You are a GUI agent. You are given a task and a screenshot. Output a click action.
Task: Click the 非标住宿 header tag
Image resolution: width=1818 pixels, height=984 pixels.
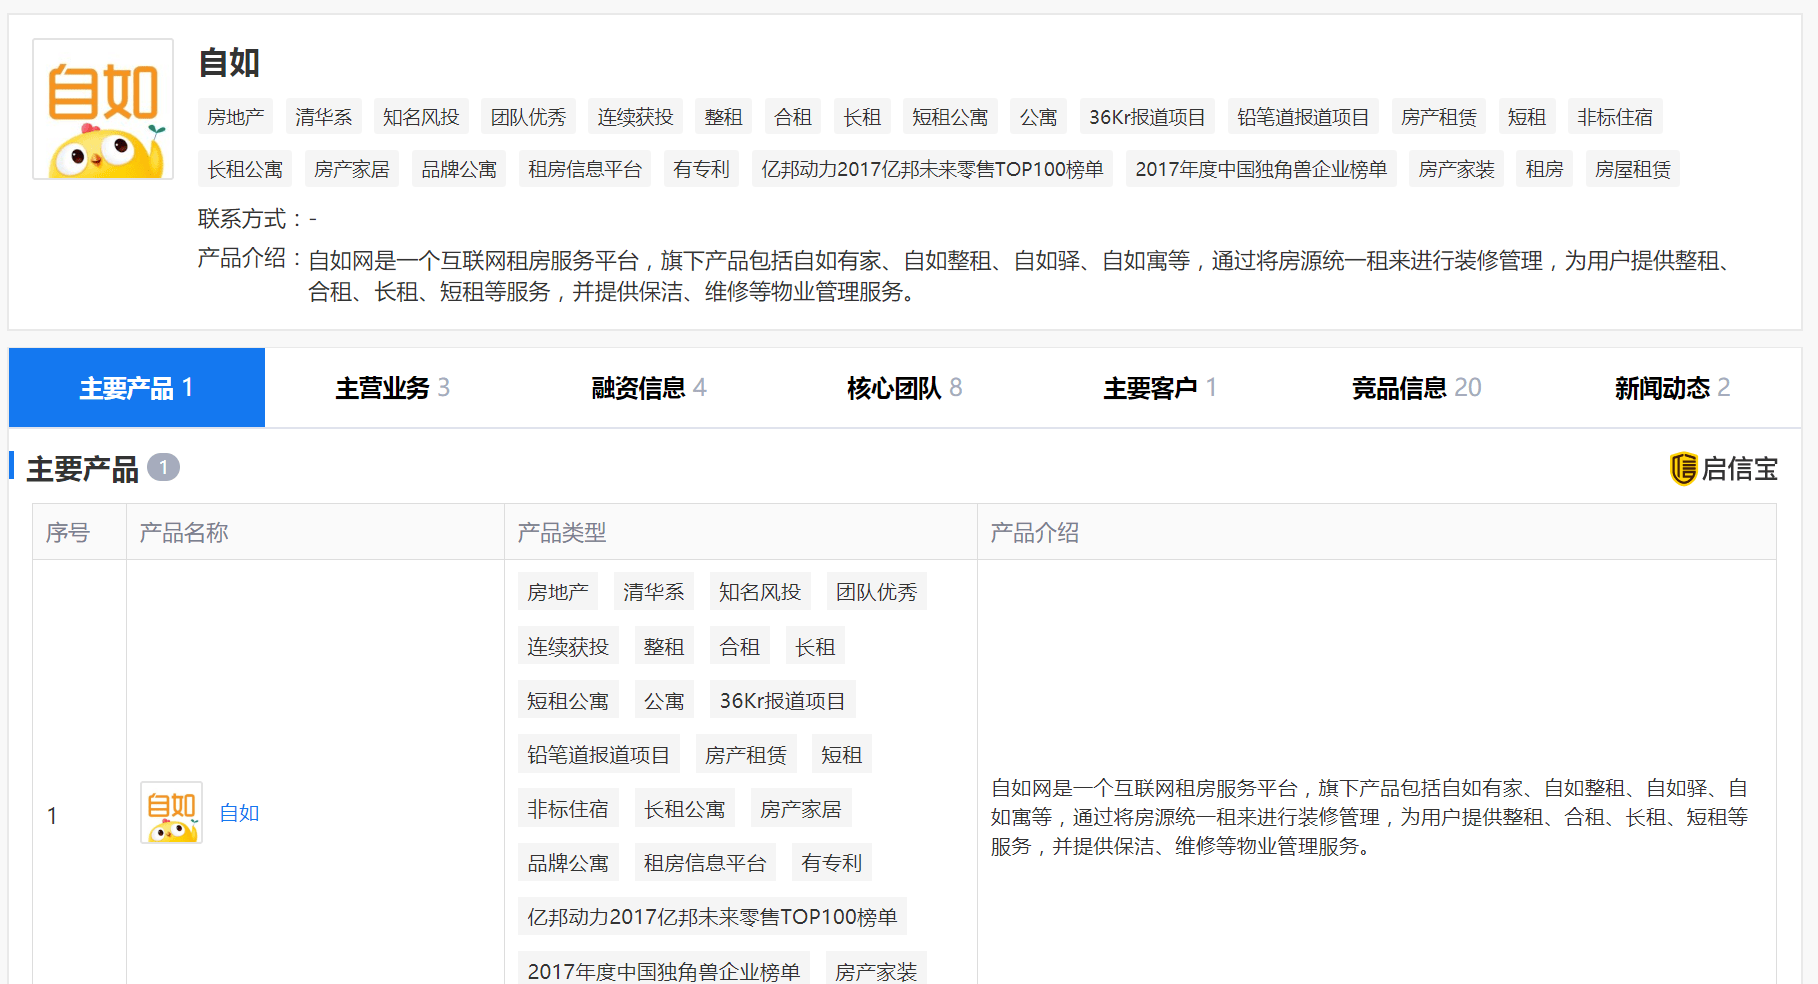point(1615,117)
